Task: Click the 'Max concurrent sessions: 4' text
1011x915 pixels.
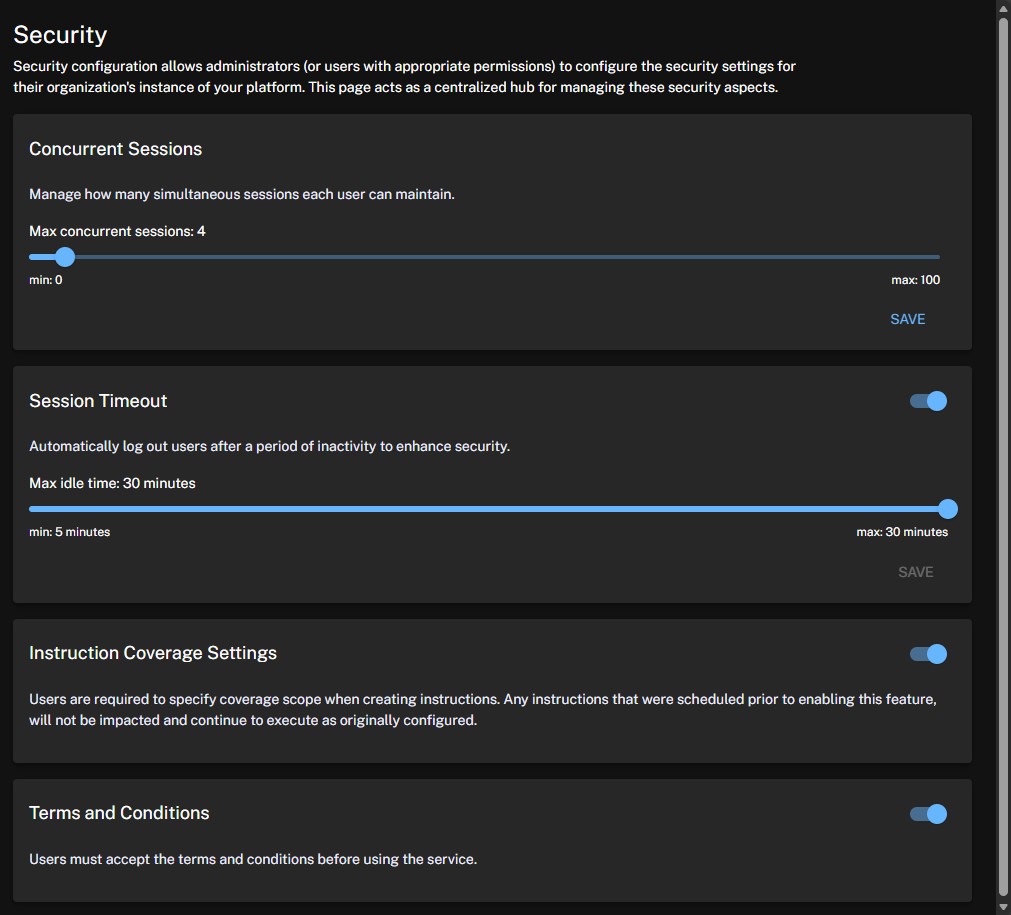Action: 117,231
